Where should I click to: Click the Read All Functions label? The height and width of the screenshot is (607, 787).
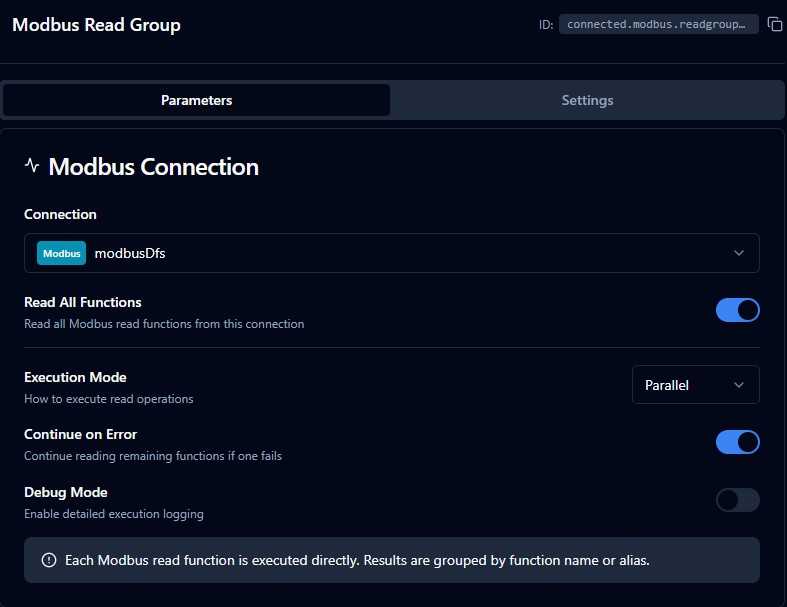pos(83,302)
